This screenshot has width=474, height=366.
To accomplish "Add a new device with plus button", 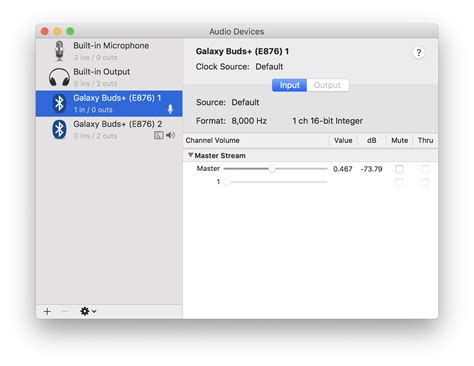I will pyautogui.click(x=47, y=311).
